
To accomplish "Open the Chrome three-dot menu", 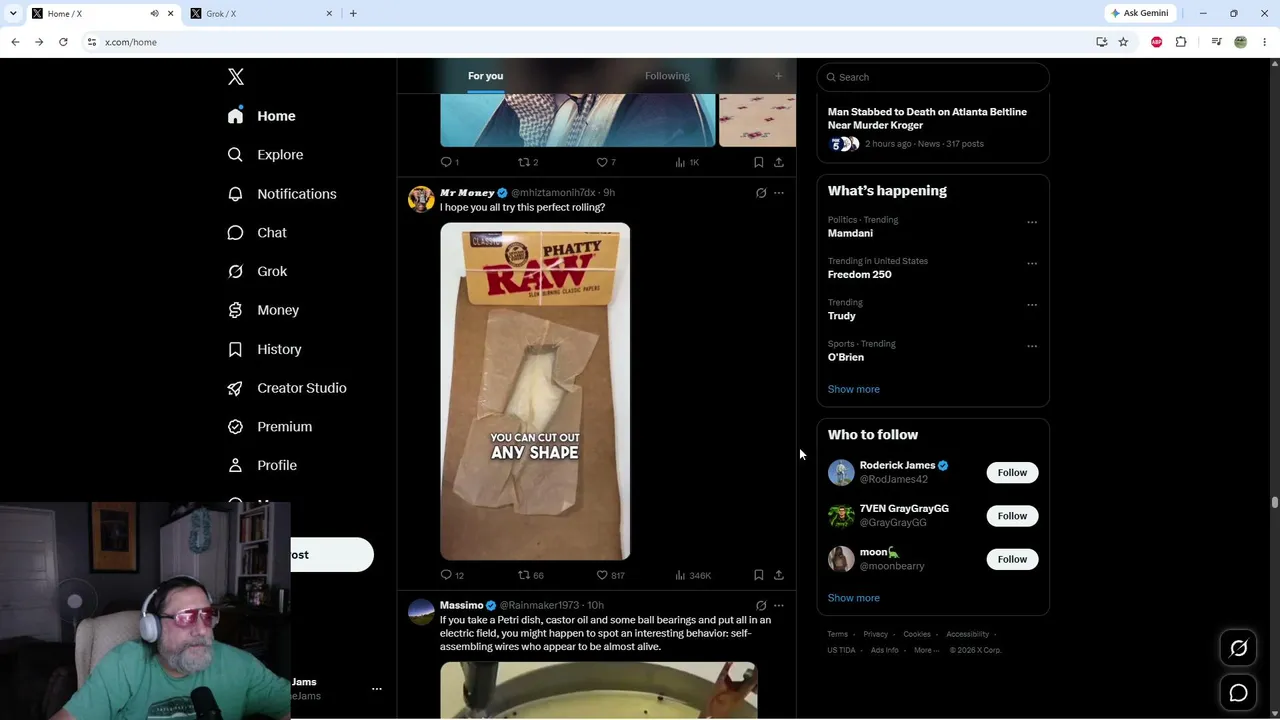I will [x=1265, y=42].
